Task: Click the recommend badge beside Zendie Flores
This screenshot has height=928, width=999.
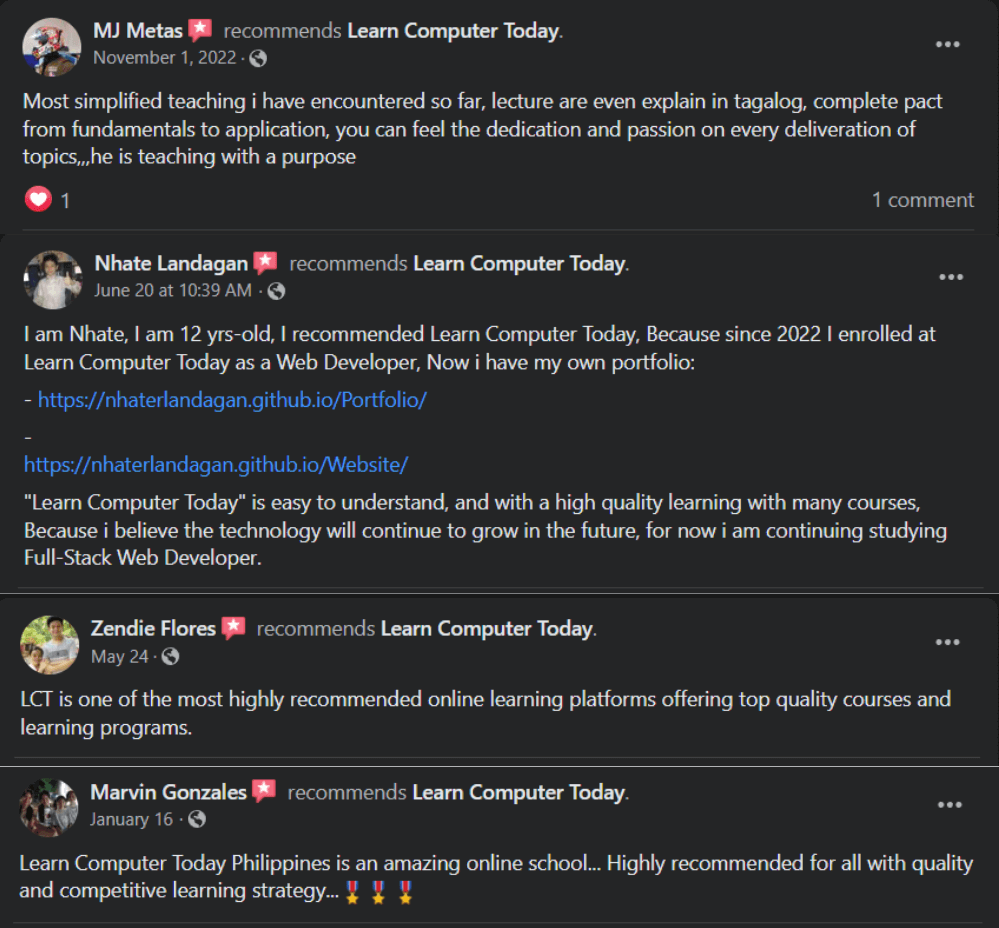Action: pos(233,629)
